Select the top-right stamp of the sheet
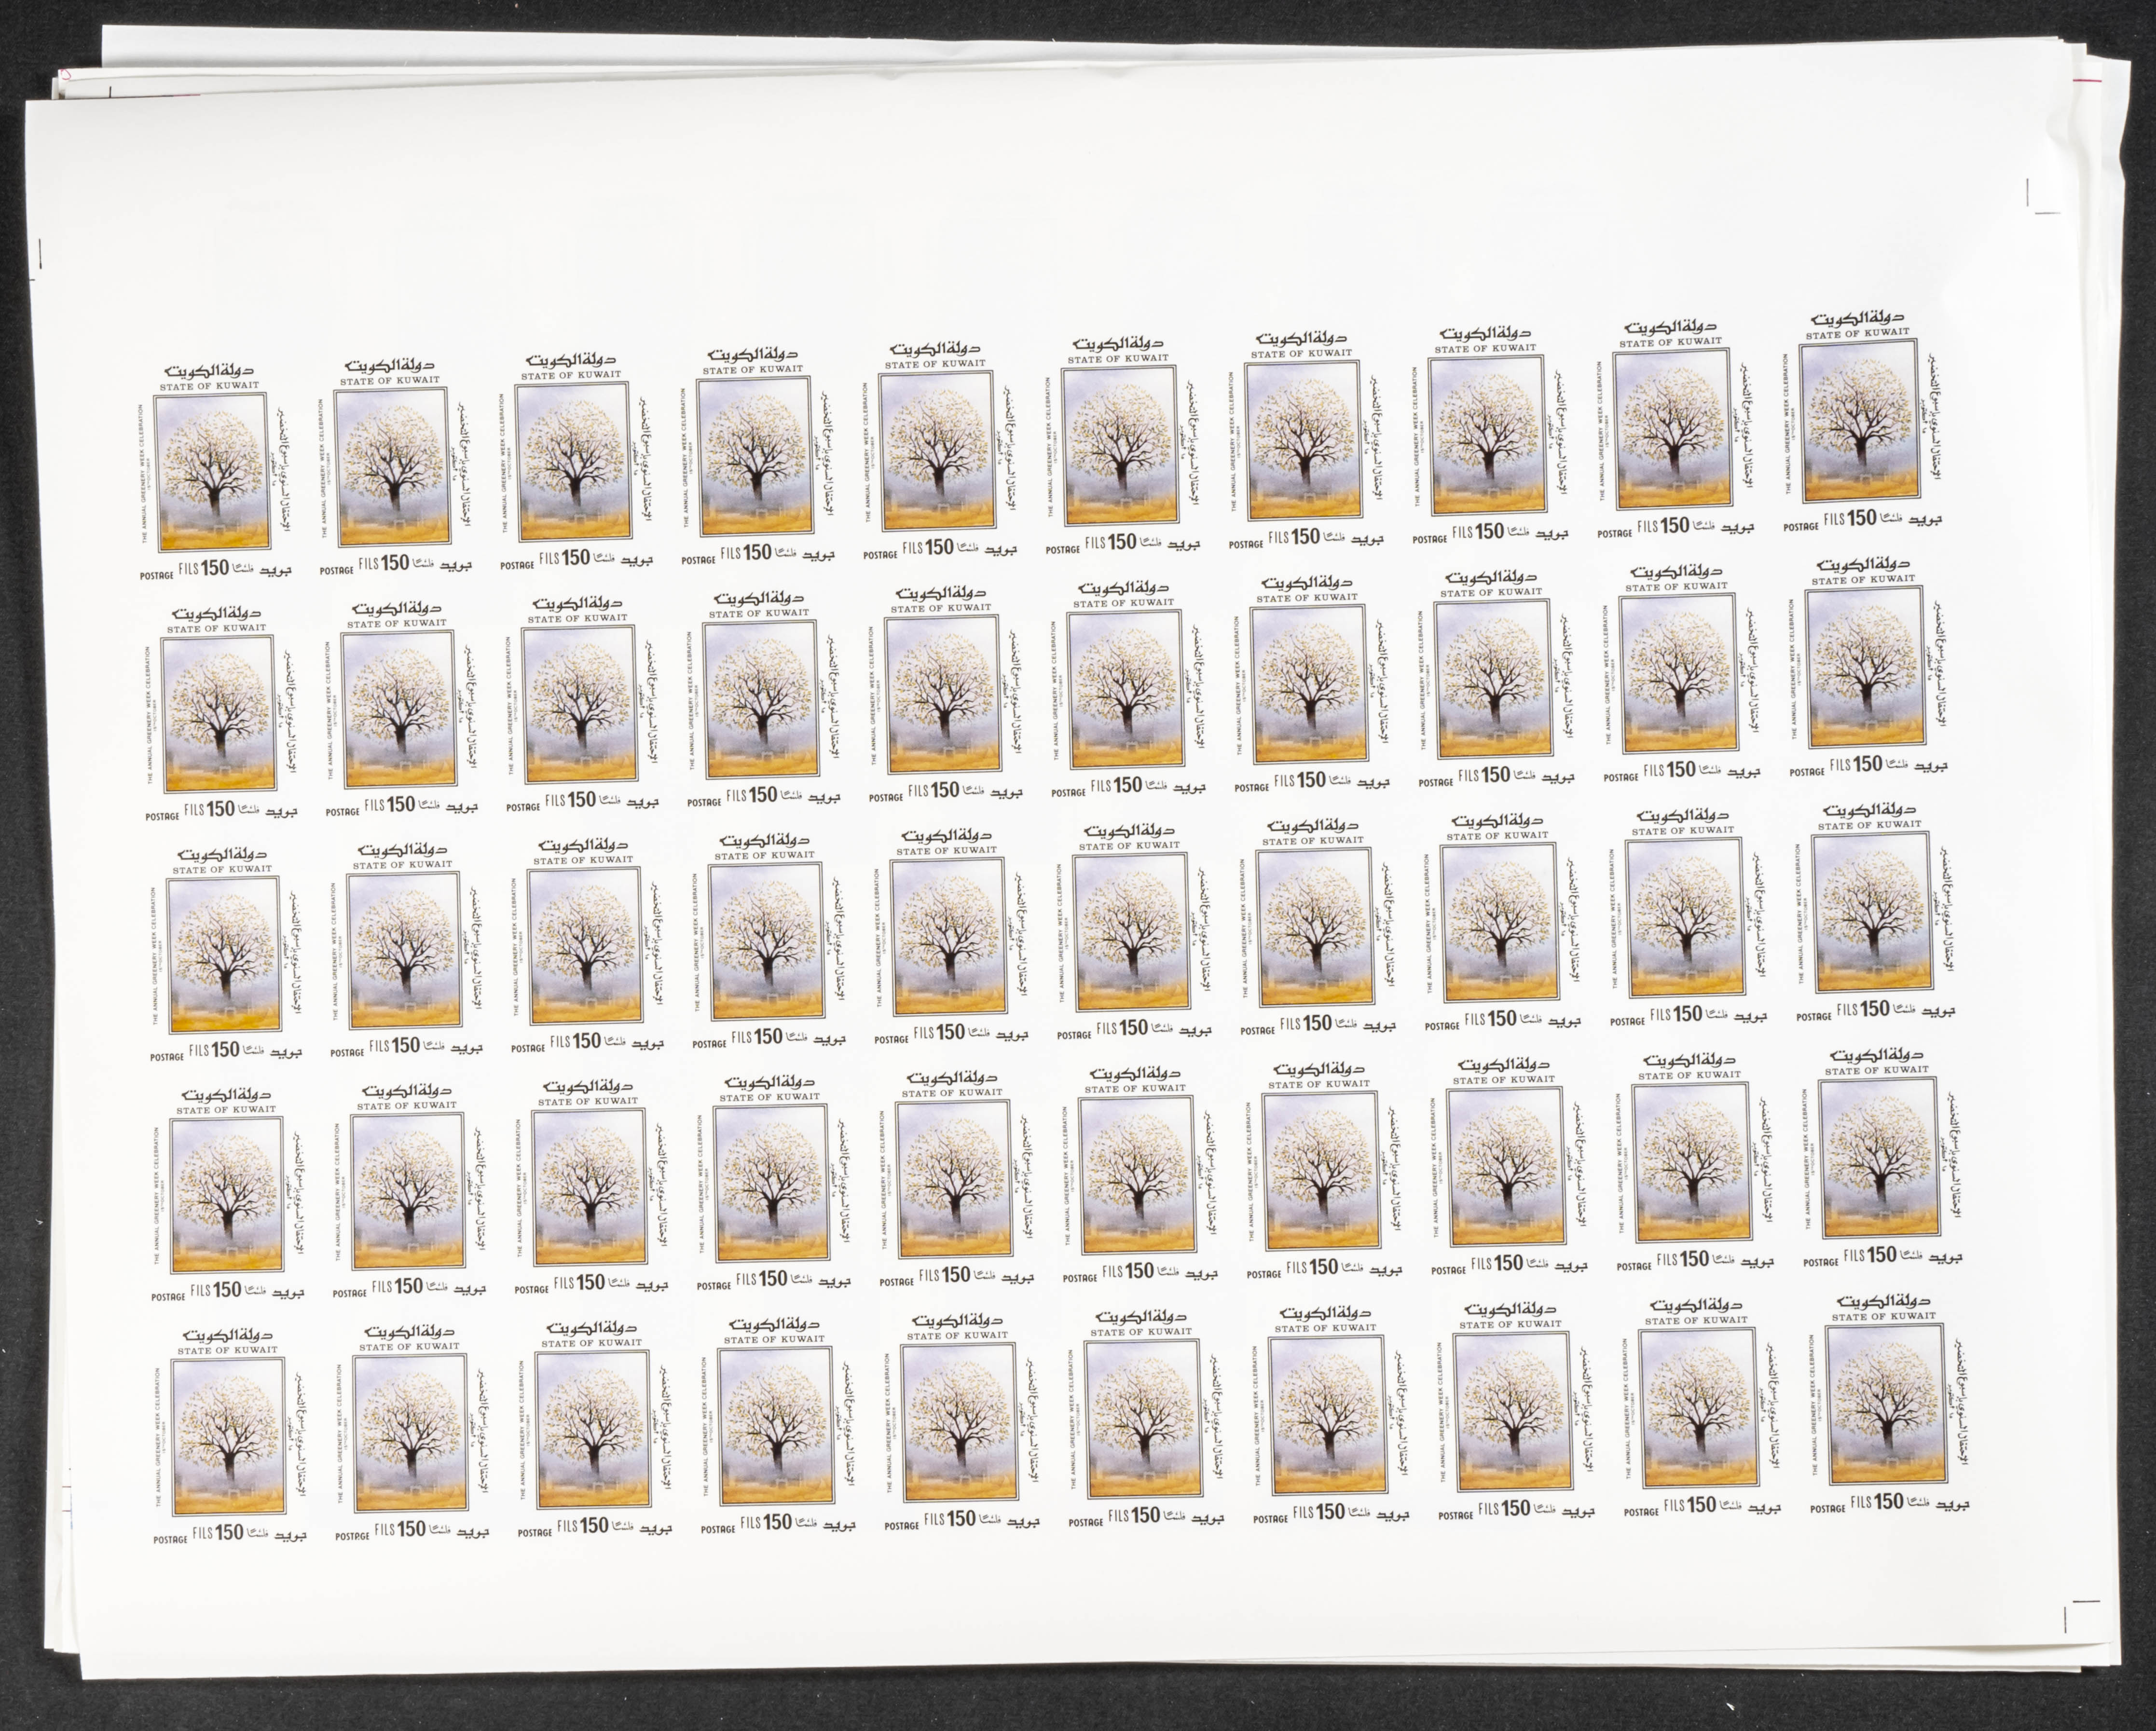This screenshot has height=1731, width=2156. tap(1861, 420)
